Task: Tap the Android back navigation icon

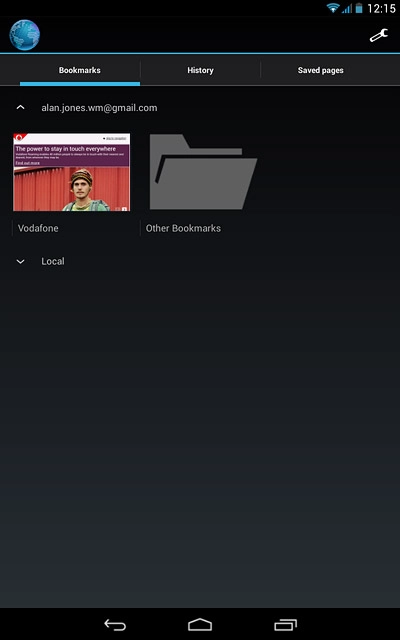Action: (x=115, y=624)
